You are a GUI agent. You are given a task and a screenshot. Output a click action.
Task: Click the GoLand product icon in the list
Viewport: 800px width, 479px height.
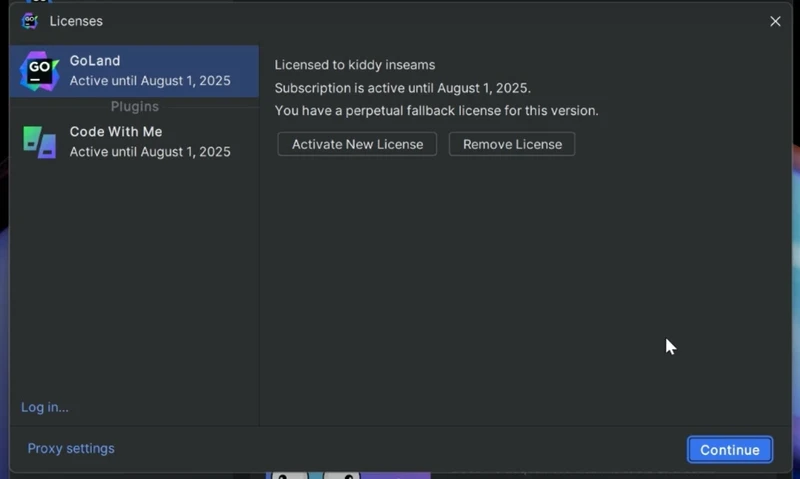click(40, 71)
